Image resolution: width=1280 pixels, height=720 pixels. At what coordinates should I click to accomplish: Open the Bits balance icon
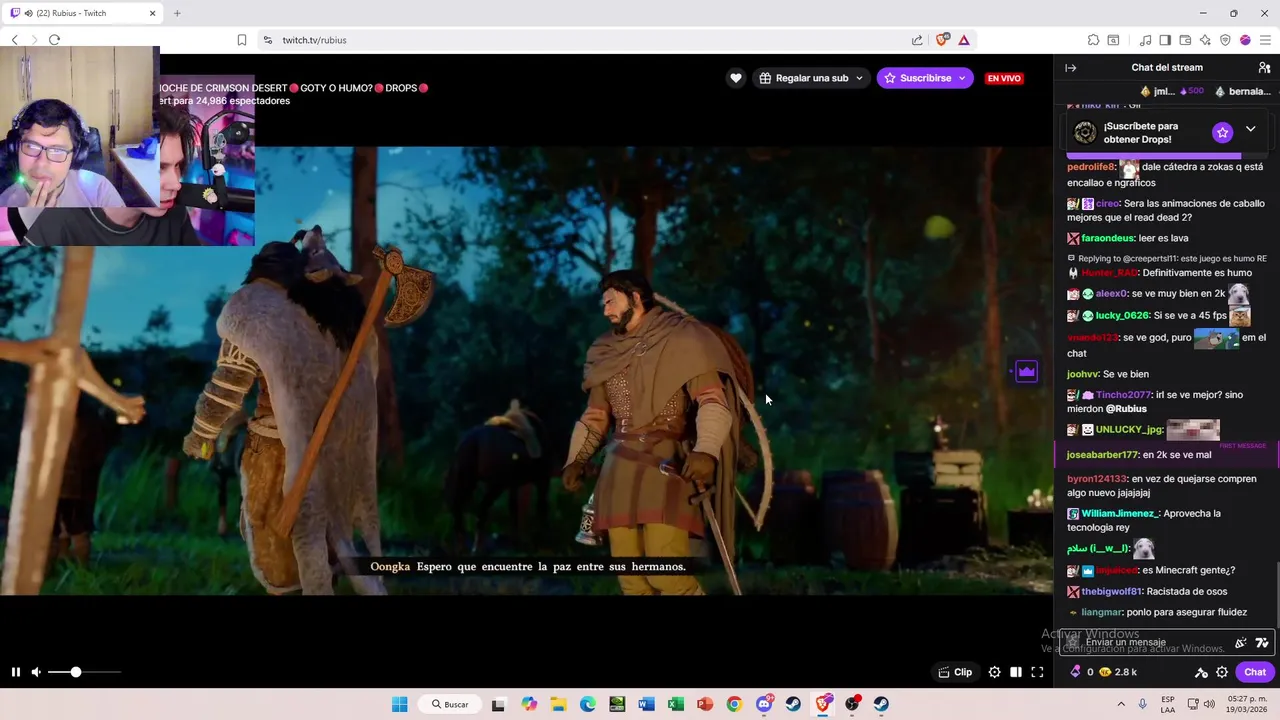(1081, 672)
